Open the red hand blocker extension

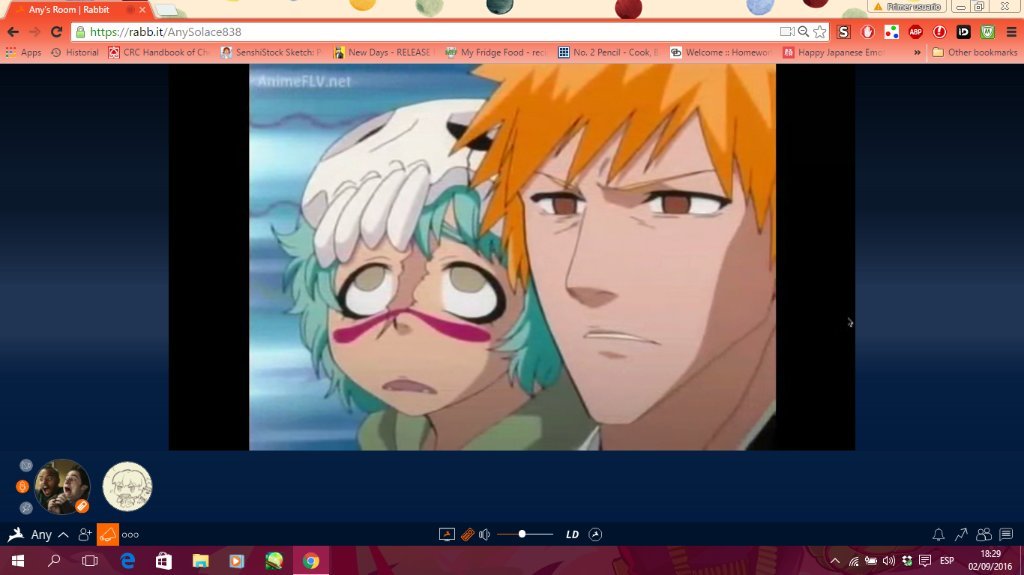[x=867, y=31]
